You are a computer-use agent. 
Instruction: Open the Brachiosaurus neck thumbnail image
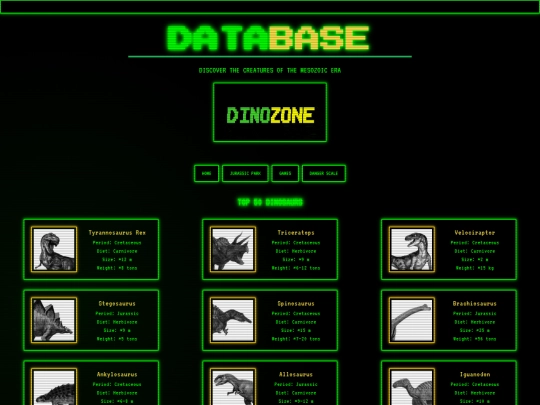click(x=412, y=320)
